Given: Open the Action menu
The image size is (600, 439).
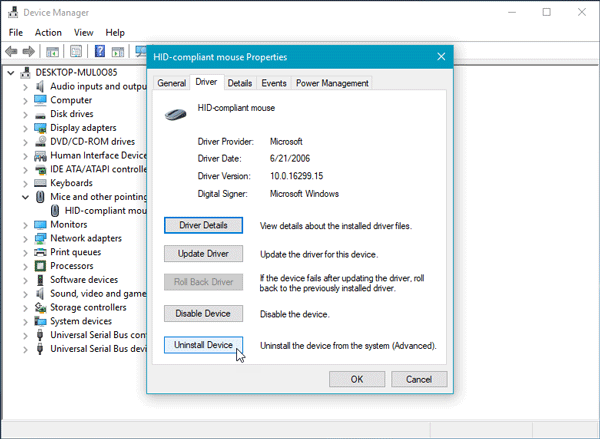Looking at the screenshot, I should point(48,33).
